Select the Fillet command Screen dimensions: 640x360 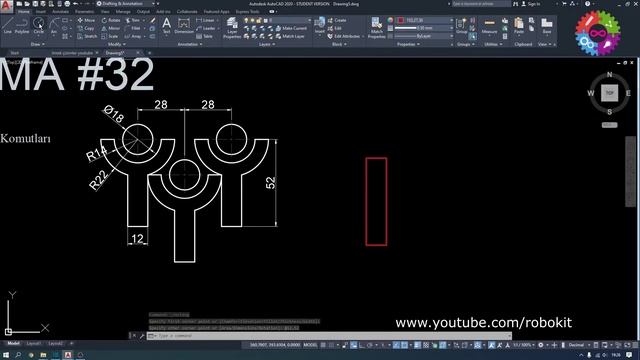point(133,28)
